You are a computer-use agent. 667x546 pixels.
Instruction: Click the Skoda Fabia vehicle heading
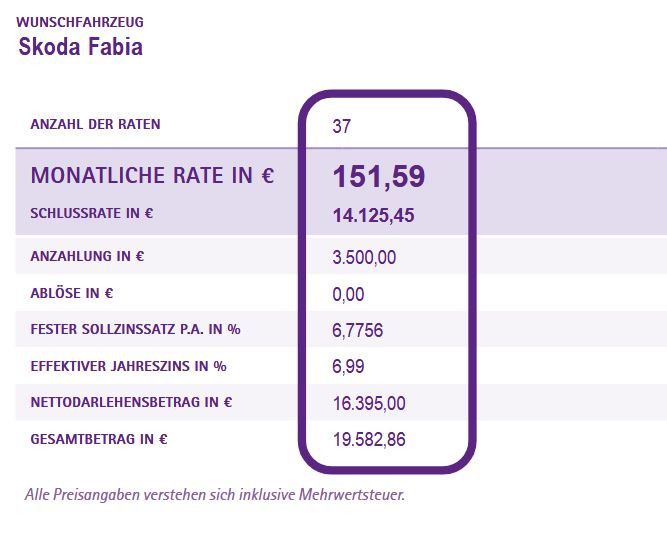coord(80,47)
